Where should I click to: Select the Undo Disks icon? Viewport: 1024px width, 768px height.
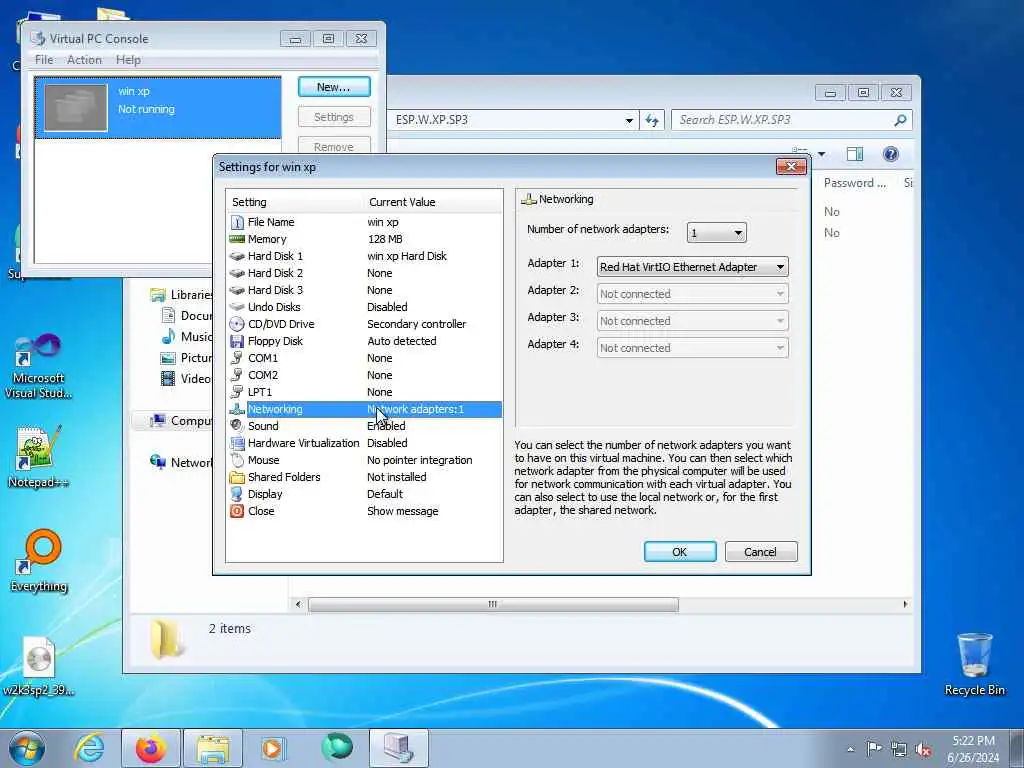coord(237,307)
